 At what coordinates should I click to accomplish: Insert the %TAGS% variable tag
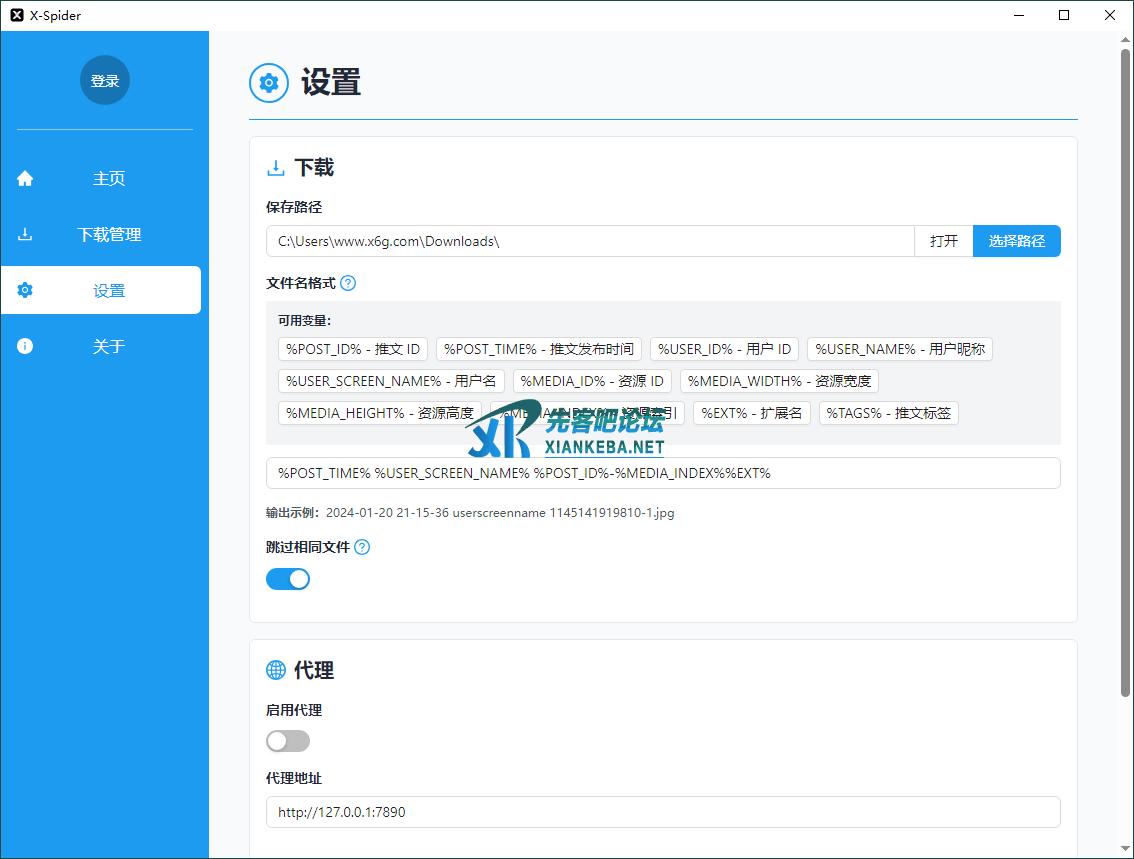[888, 413]
